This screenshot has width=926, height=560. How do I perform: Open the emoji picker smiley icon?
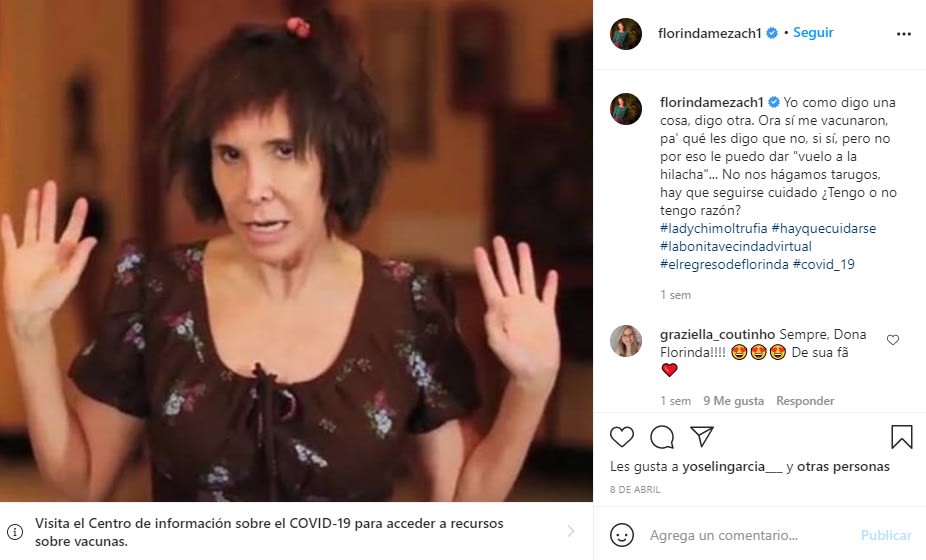[621, 535]
